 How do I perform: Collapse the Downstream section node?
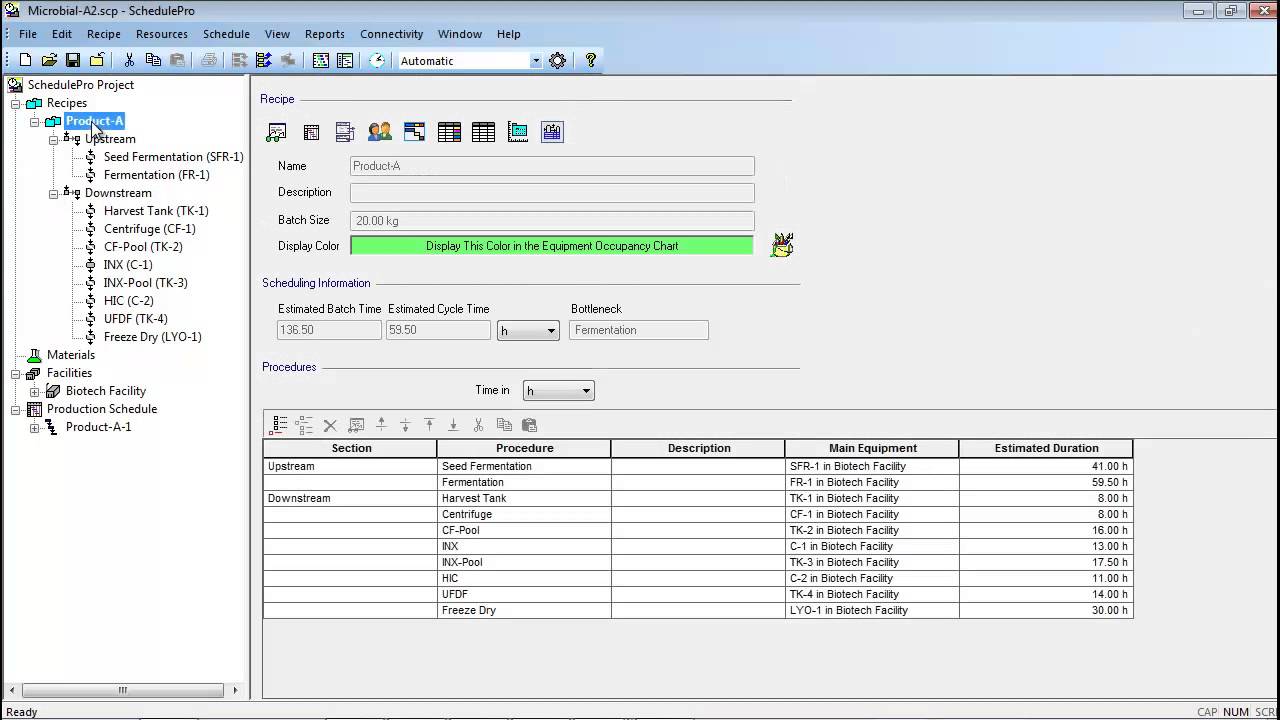pyautogui.click(x=54, y=193)
